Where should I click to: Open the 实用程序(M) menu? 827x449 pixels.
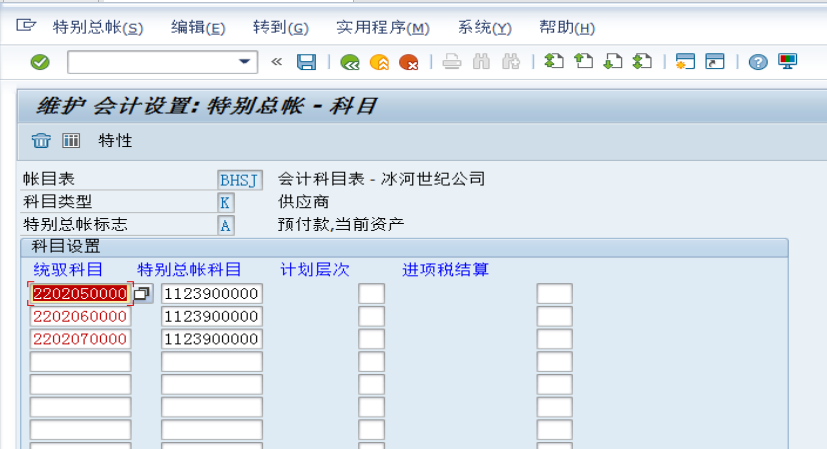pyautogui.click(x=383, y=27)
